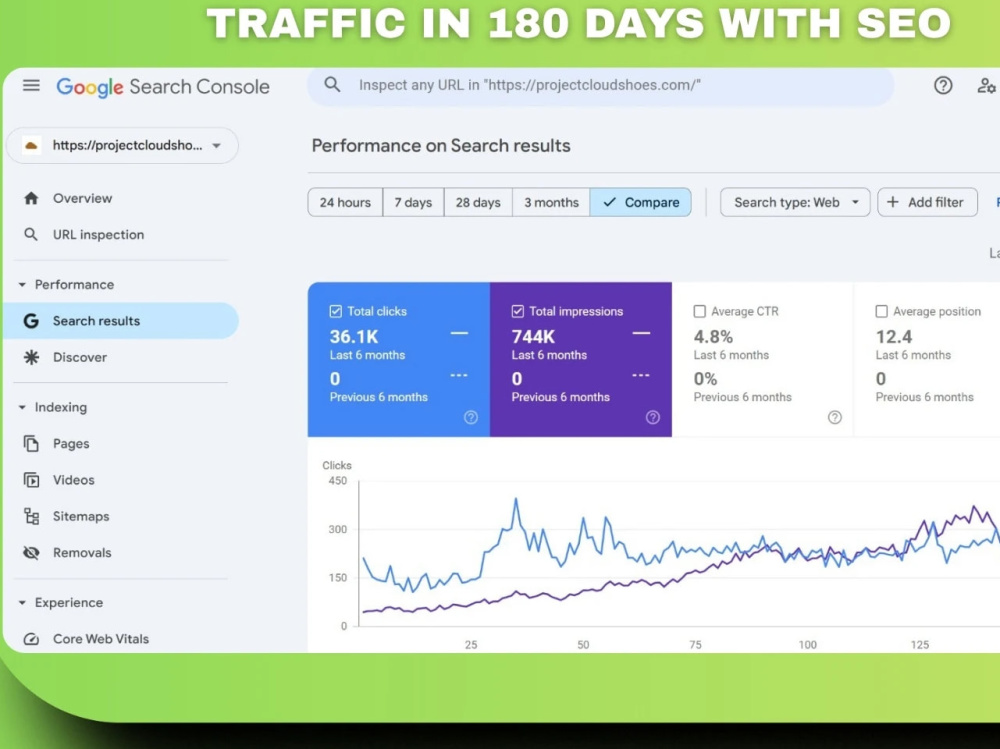Toggle the Total impressions checkbox
The width and height of the screenshot is (1000, 749).
point(518,311)
